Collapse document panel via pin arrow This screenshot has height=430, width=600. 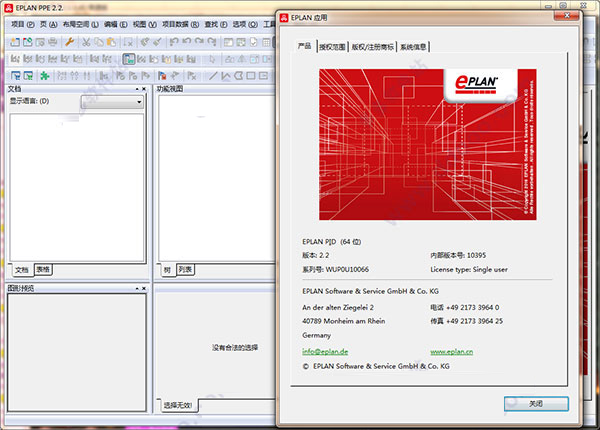coord(137,89)
